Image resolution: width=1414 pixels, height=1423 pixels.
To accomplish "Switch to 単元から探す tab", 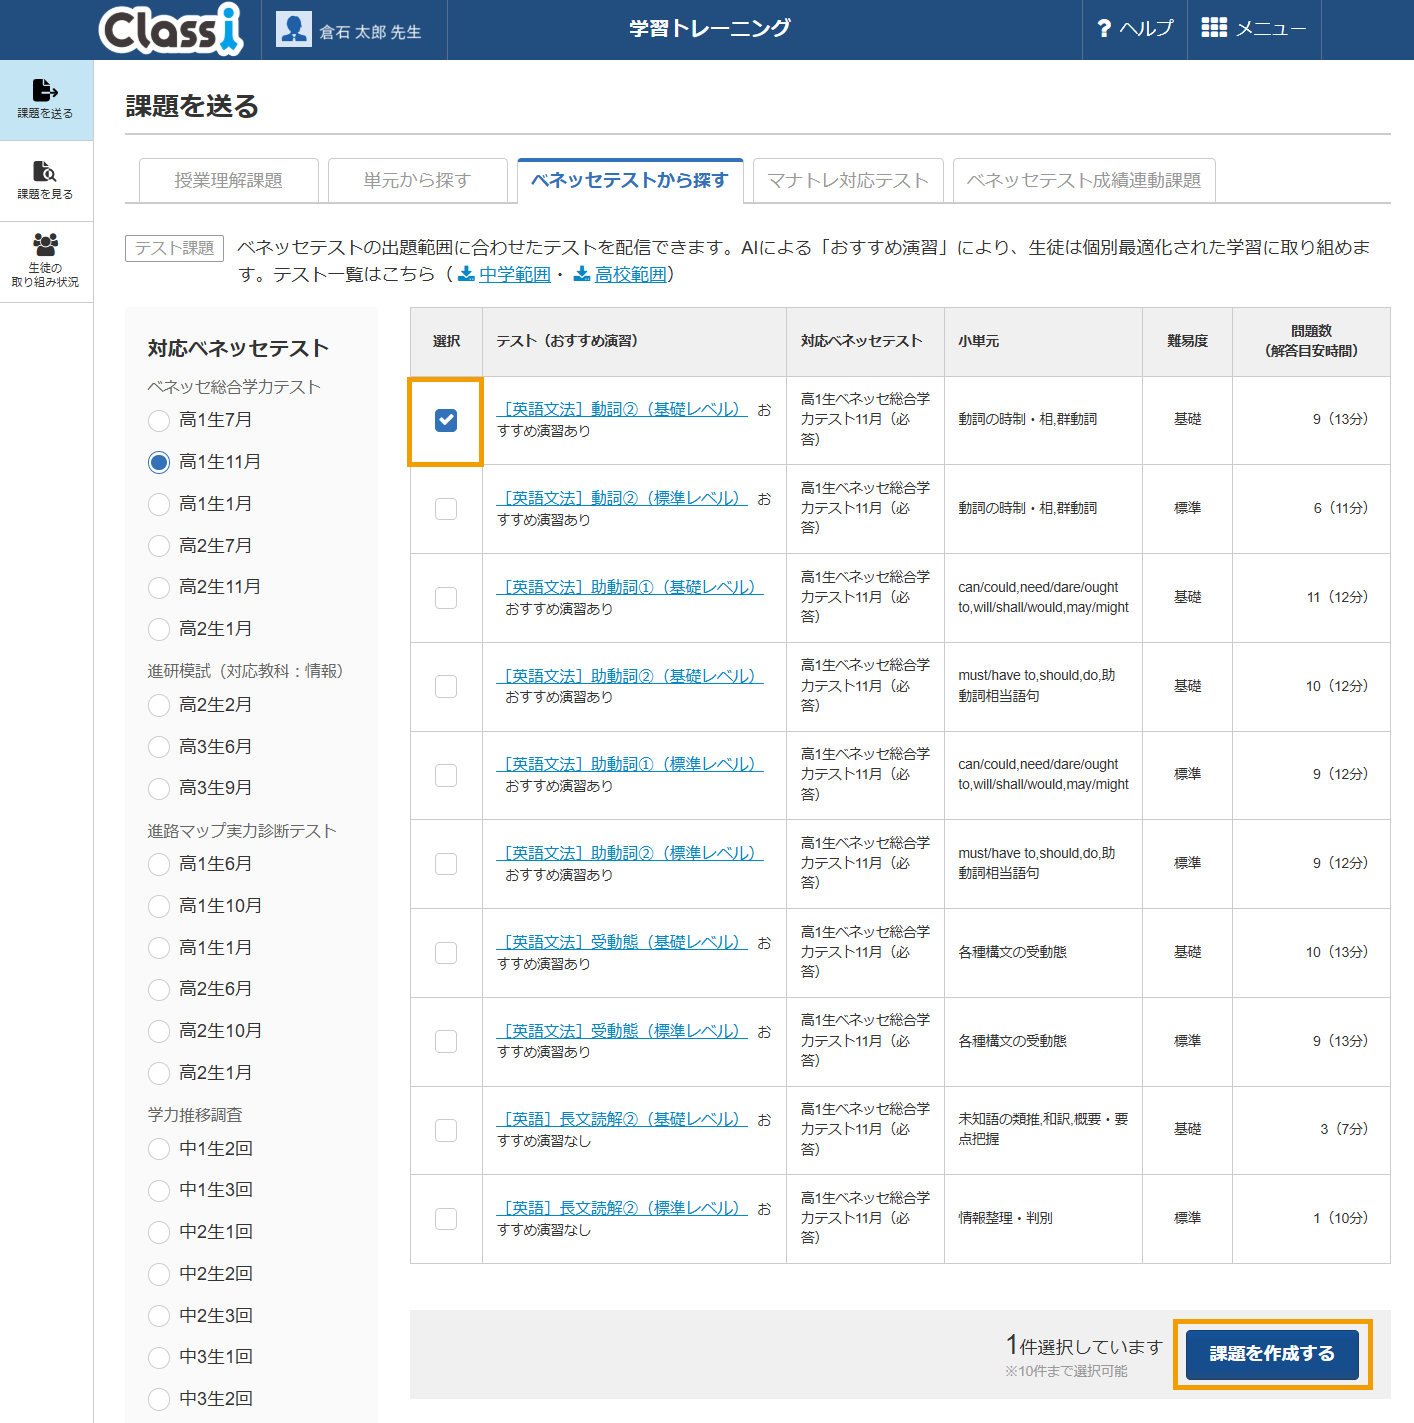I will point(418,181).
